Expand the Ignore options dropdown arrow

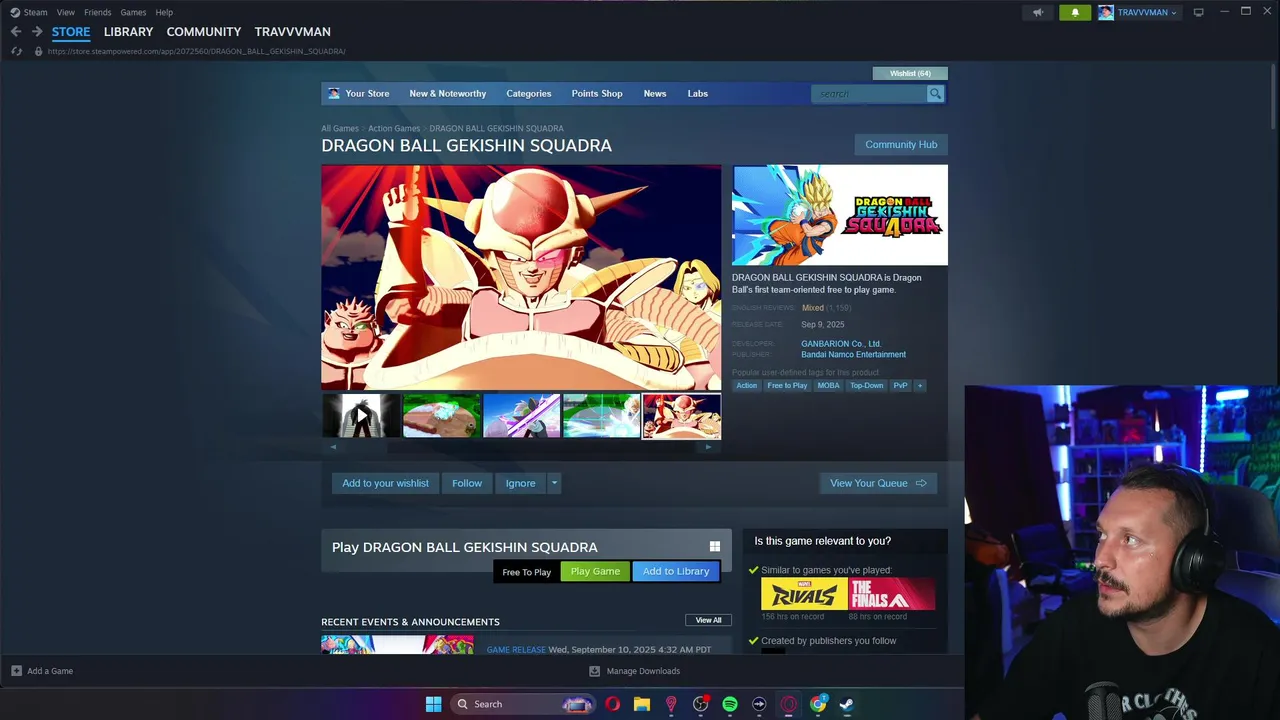click(554, 483)
